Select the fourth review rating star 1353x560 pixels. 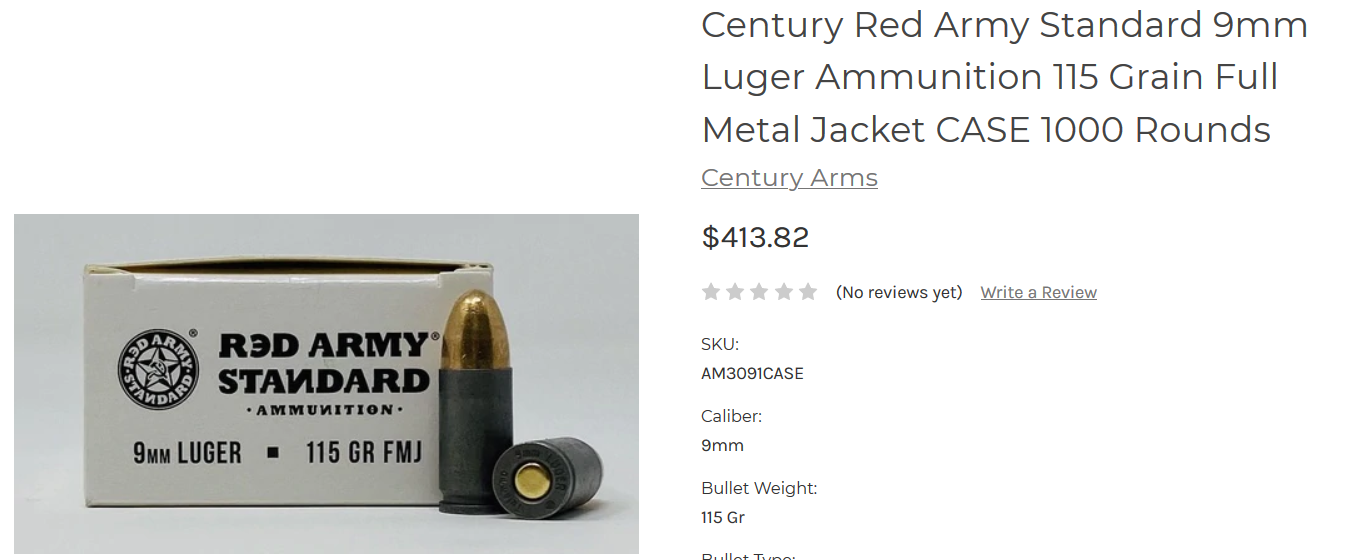(784, 292)
